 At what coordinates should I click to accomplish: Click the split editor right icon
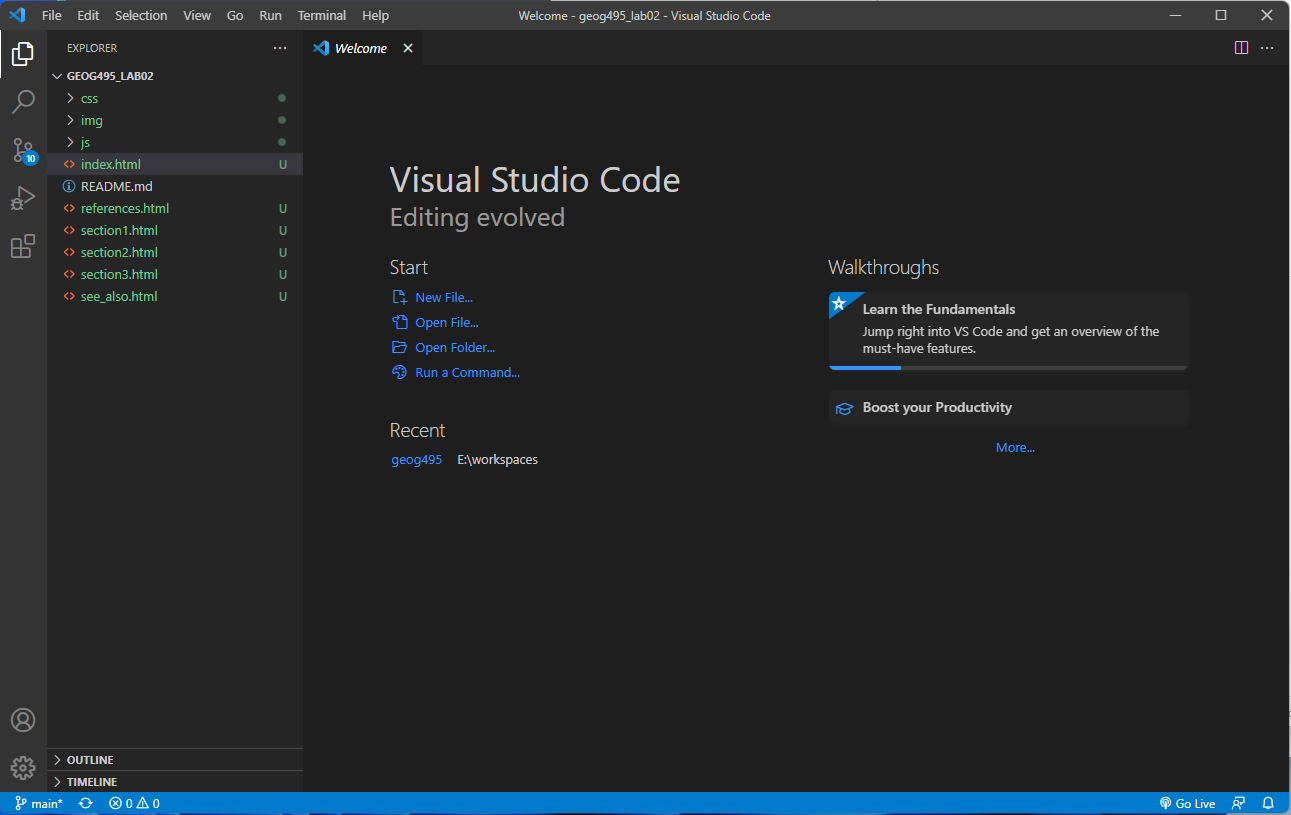pyautogui.click(x=1241, y=47)
